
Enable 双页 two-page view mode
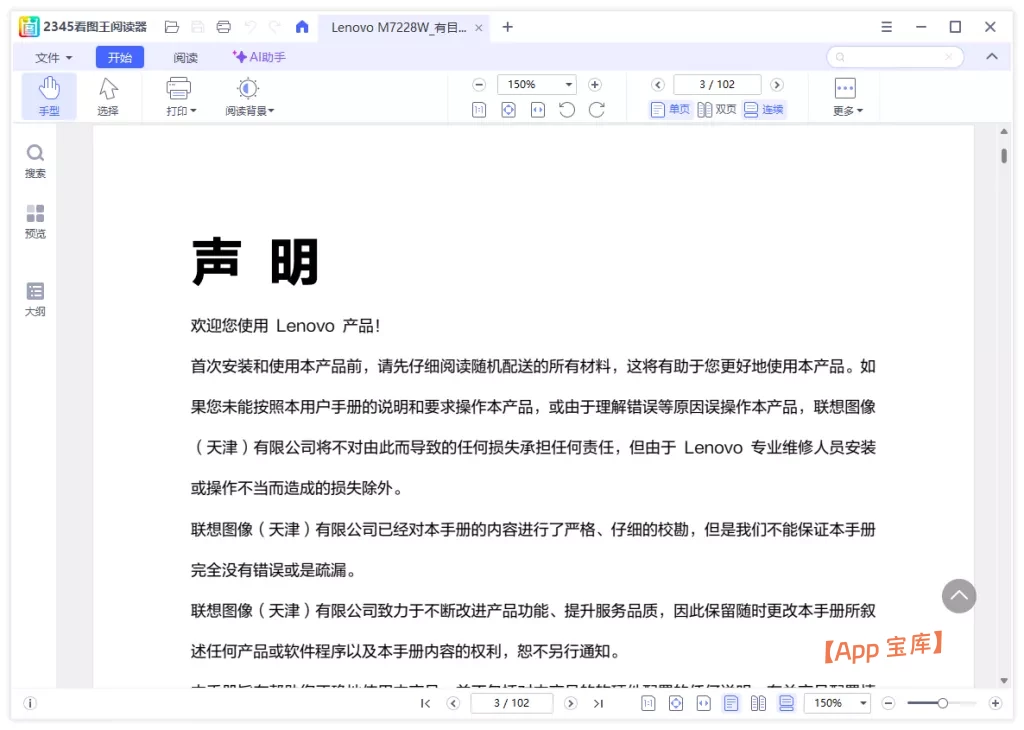(x=716, y=110)
